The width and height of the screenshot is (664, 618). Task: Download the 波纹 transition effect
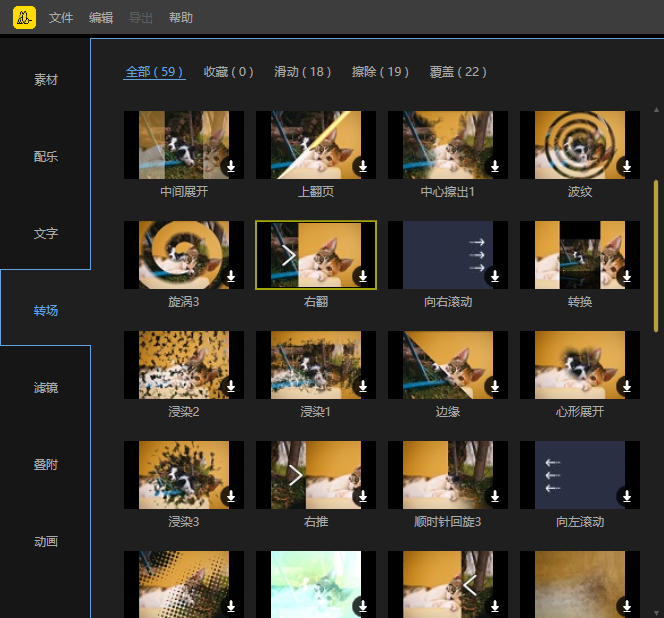pos(626,167)
